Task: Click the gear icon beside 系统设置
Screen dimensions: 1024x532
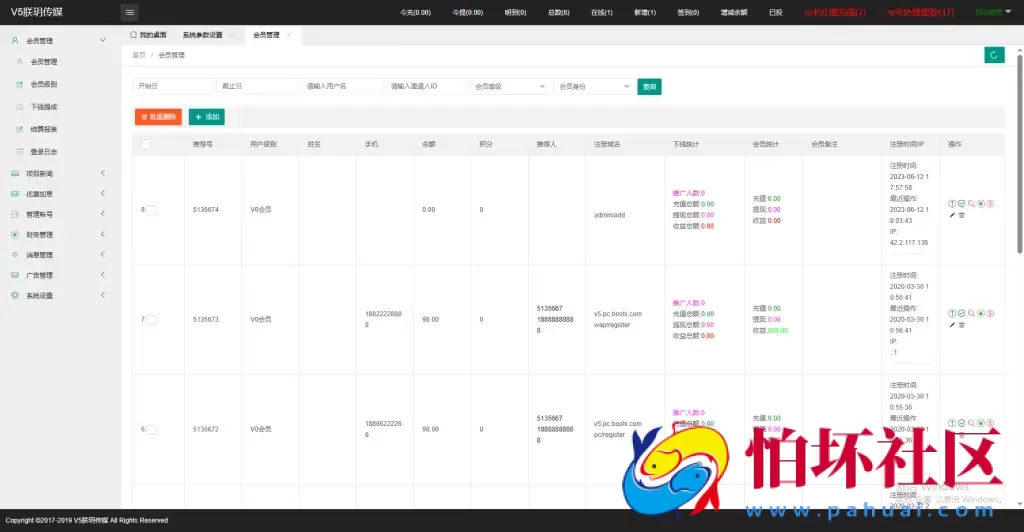Action: (x=15, y=296)
